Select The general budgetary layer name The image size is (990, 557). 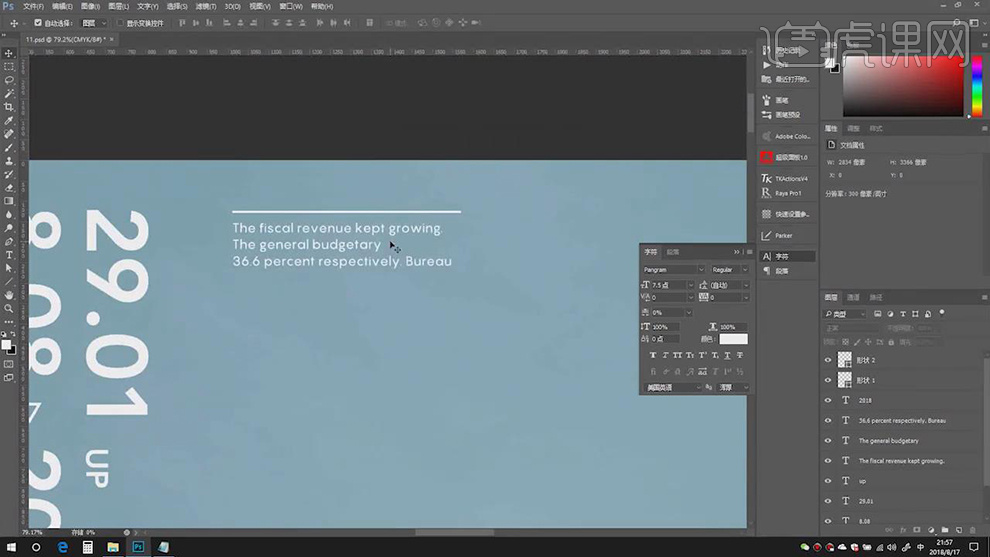[x=888, y=441]
